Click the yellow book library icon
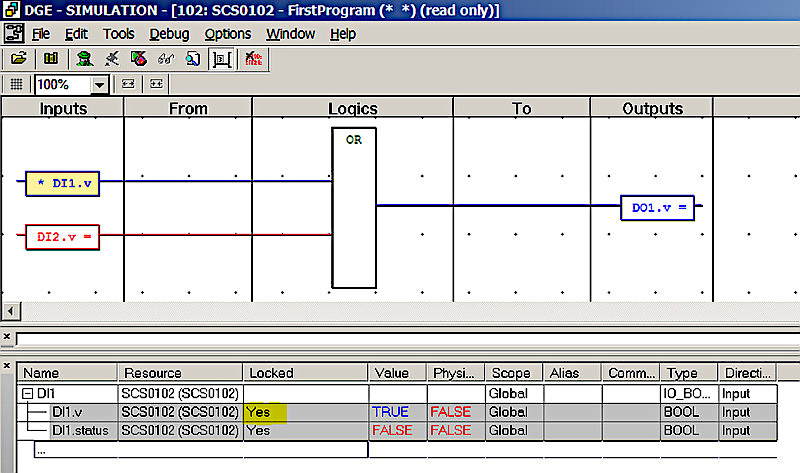800x473 pixels. 51,59
